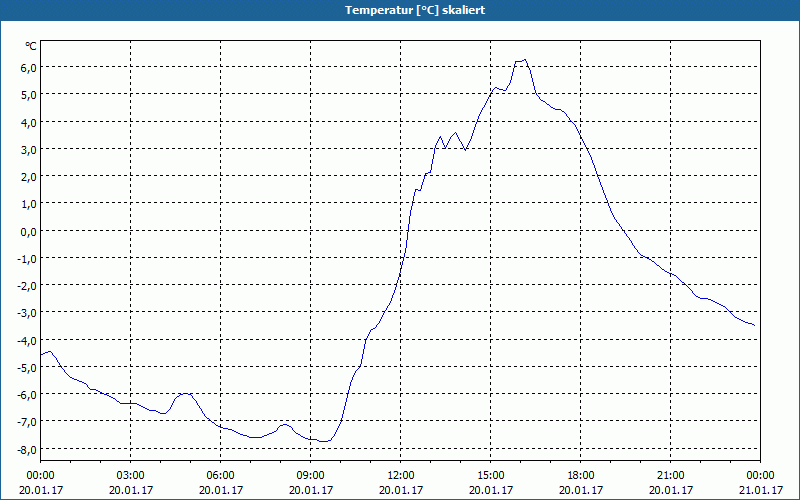This screenshot has width=800, height=500.
Task: Click the 12:00 time label
Action: pos(401,476)
